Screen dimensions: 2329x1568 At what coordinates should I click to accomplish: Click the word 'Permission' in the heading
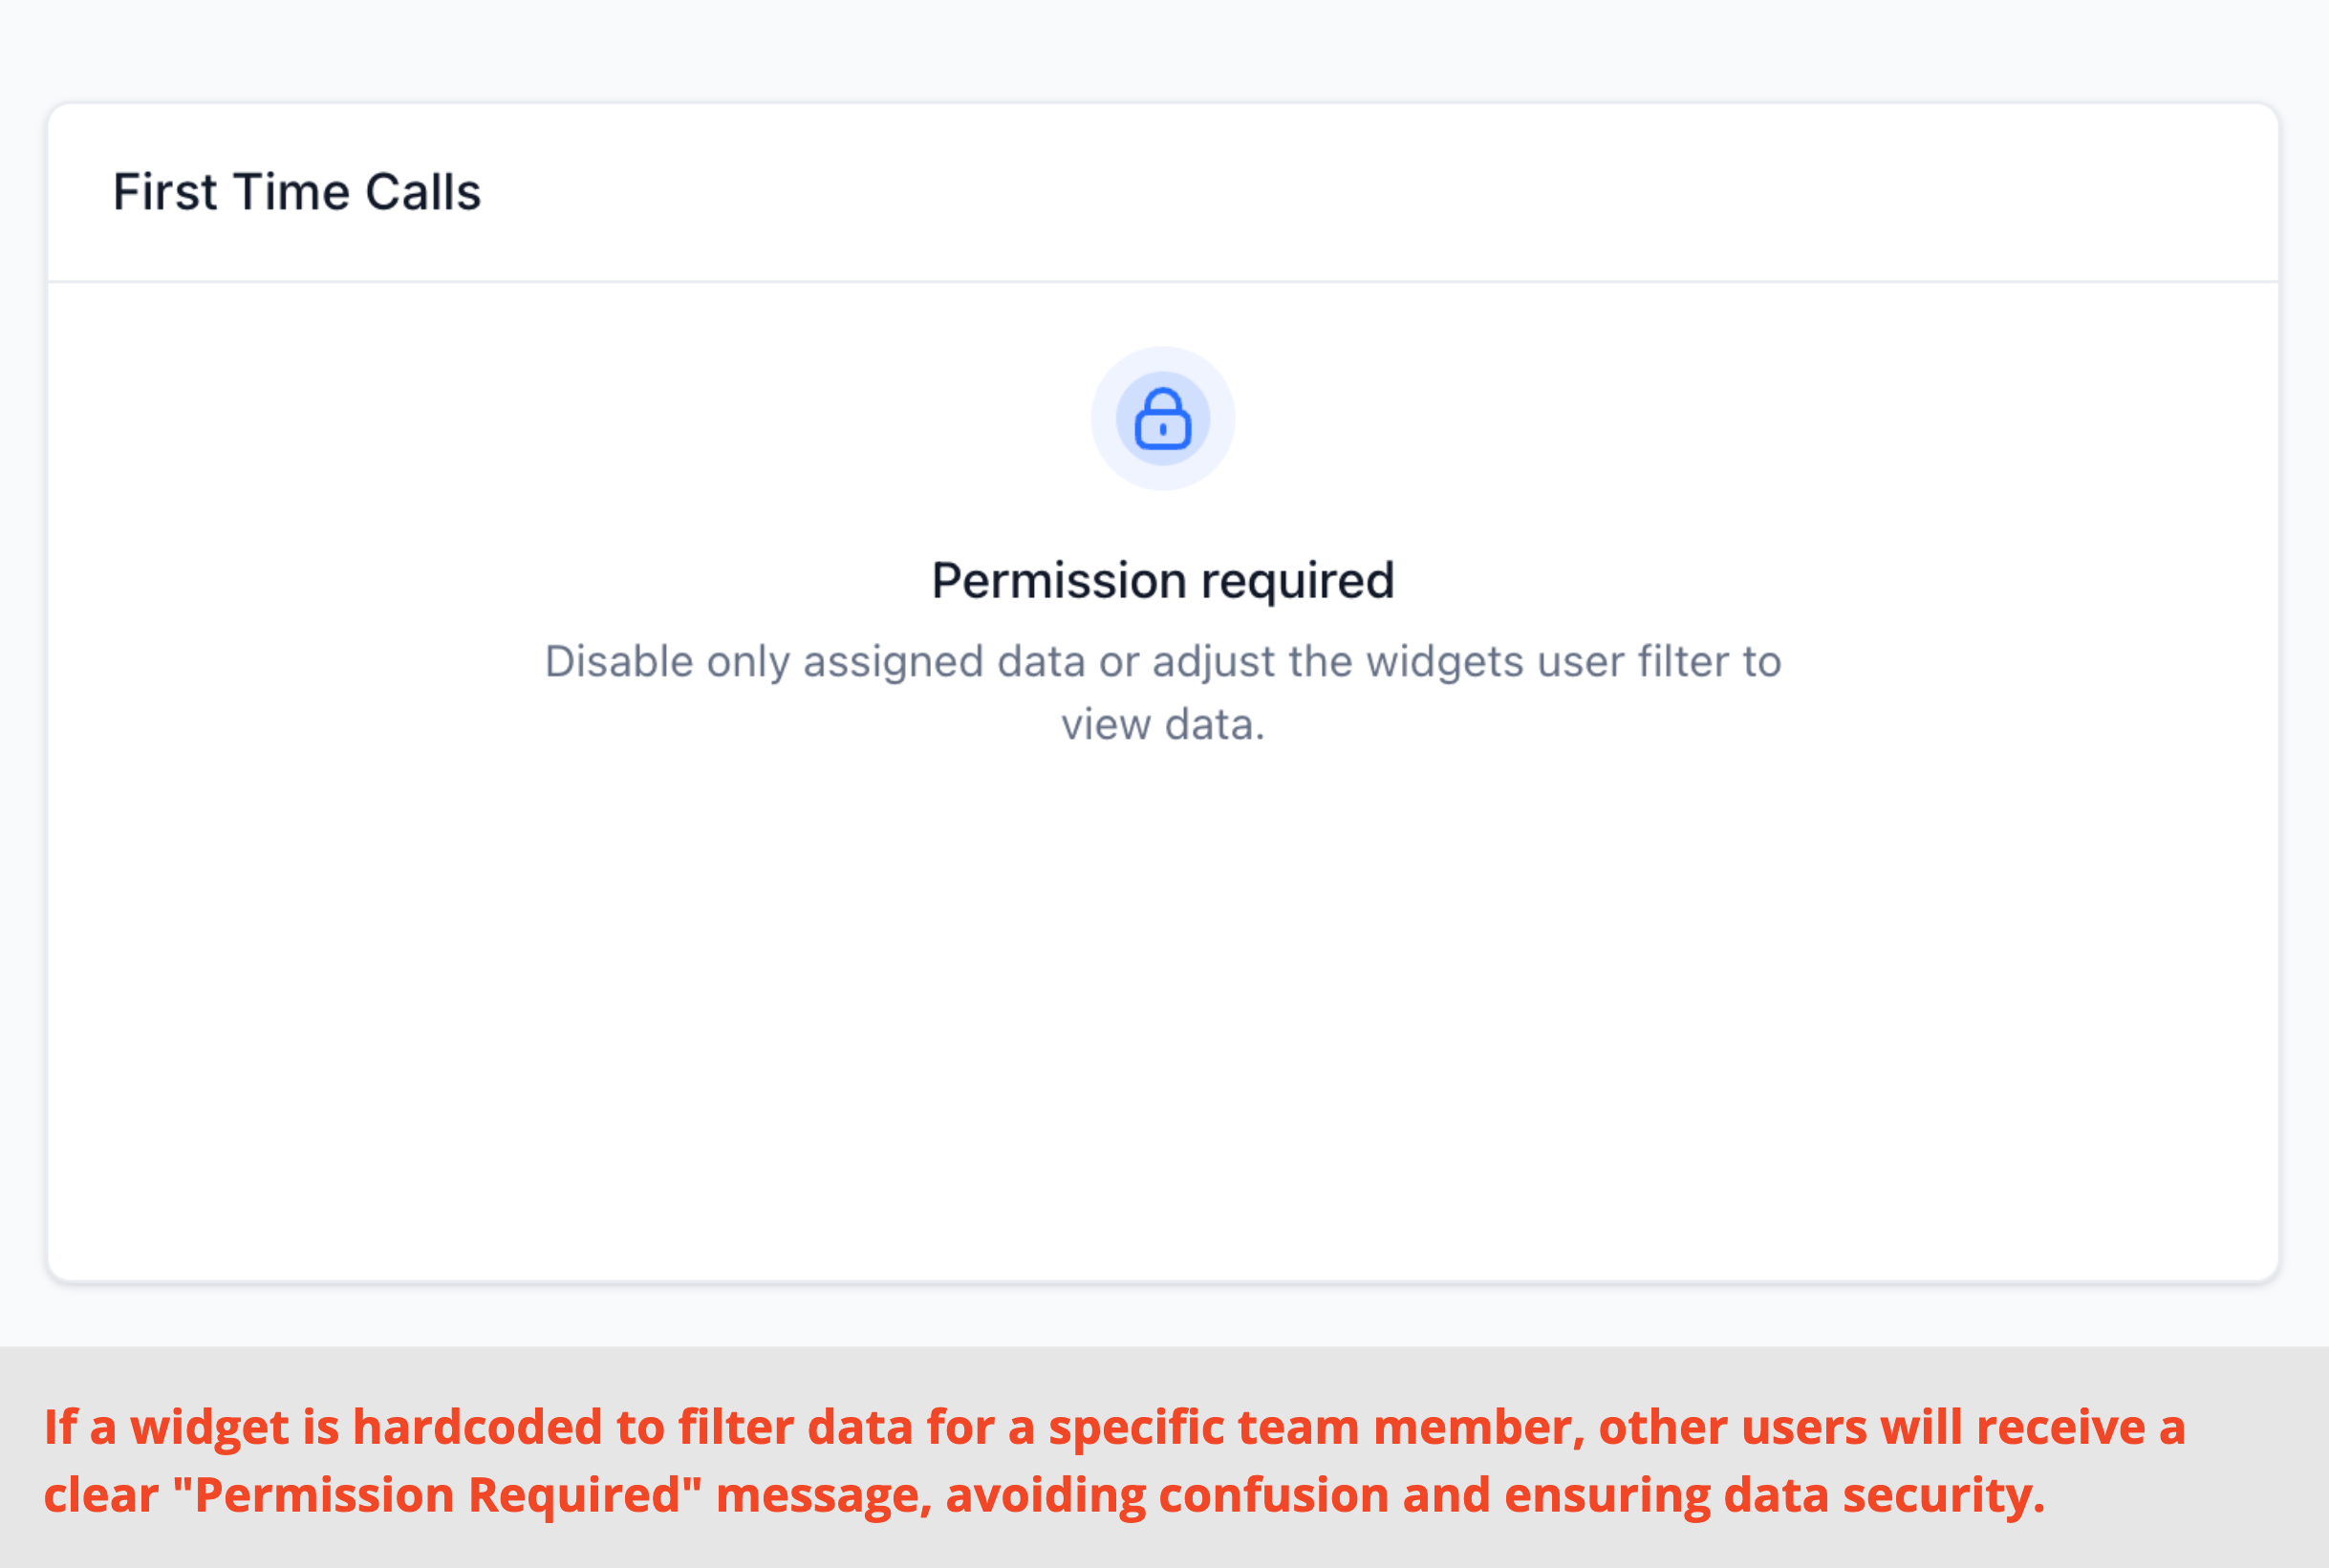point(1059,580)
